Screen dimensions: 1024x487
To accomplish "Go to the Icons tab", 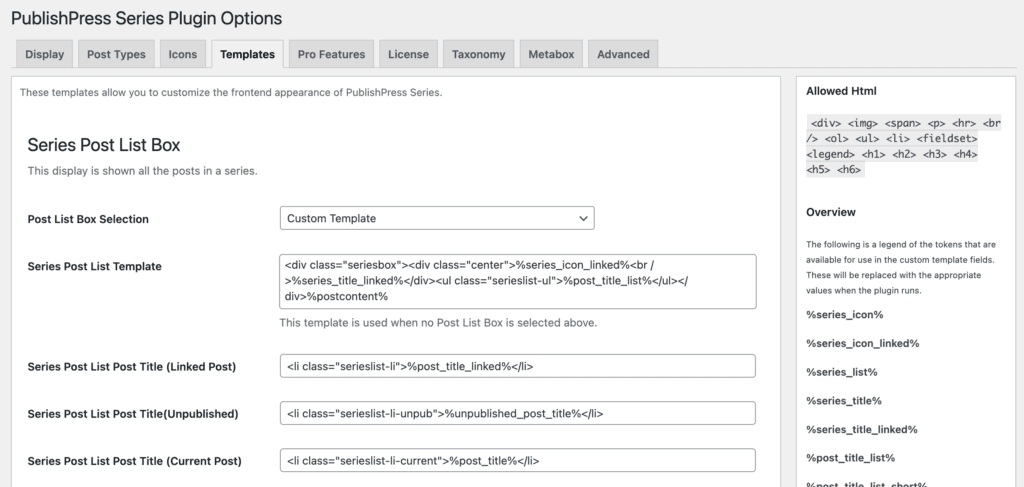I will [x=182, y=54].
